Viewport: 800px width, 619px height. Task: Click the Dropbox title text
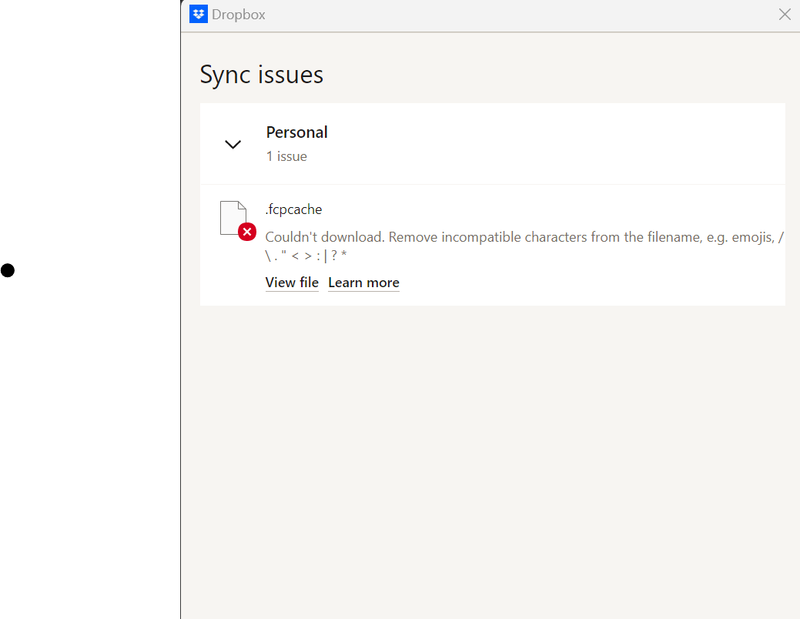click(239, 15)
